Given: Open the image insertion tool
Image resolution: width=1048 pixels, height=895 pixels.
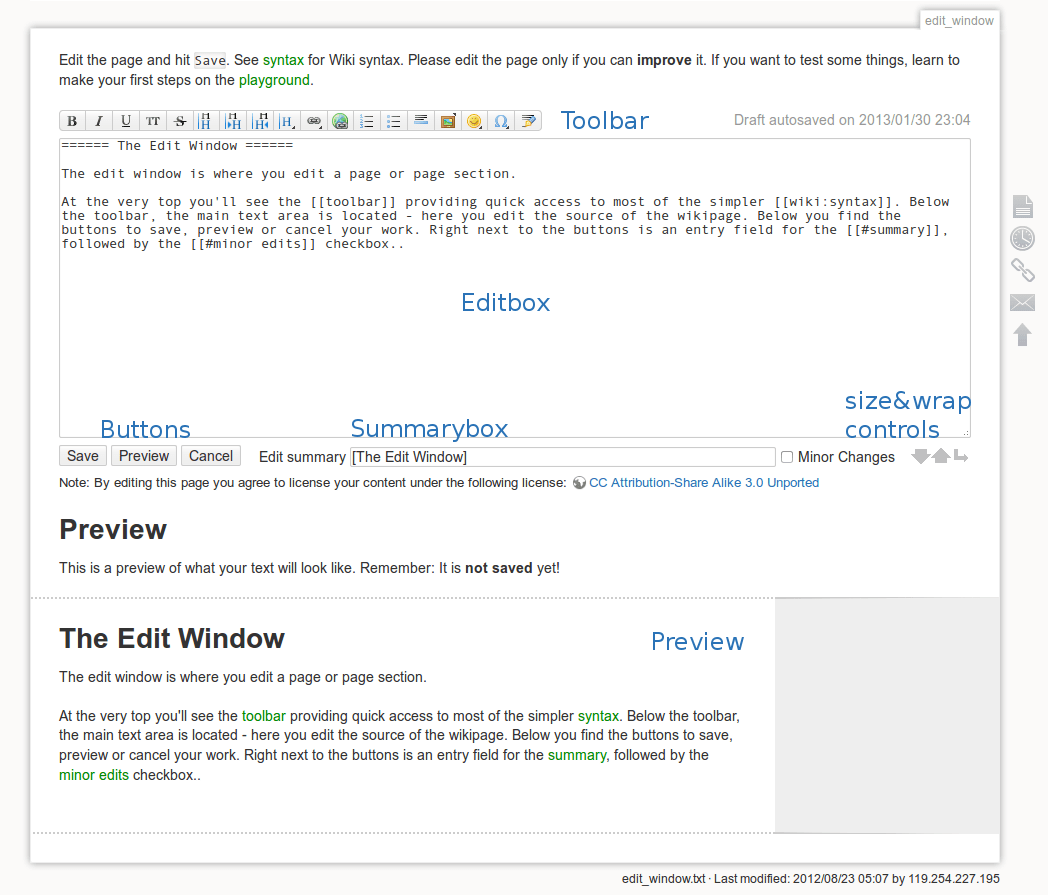Looking at the screenshot, I should [448, 120].
